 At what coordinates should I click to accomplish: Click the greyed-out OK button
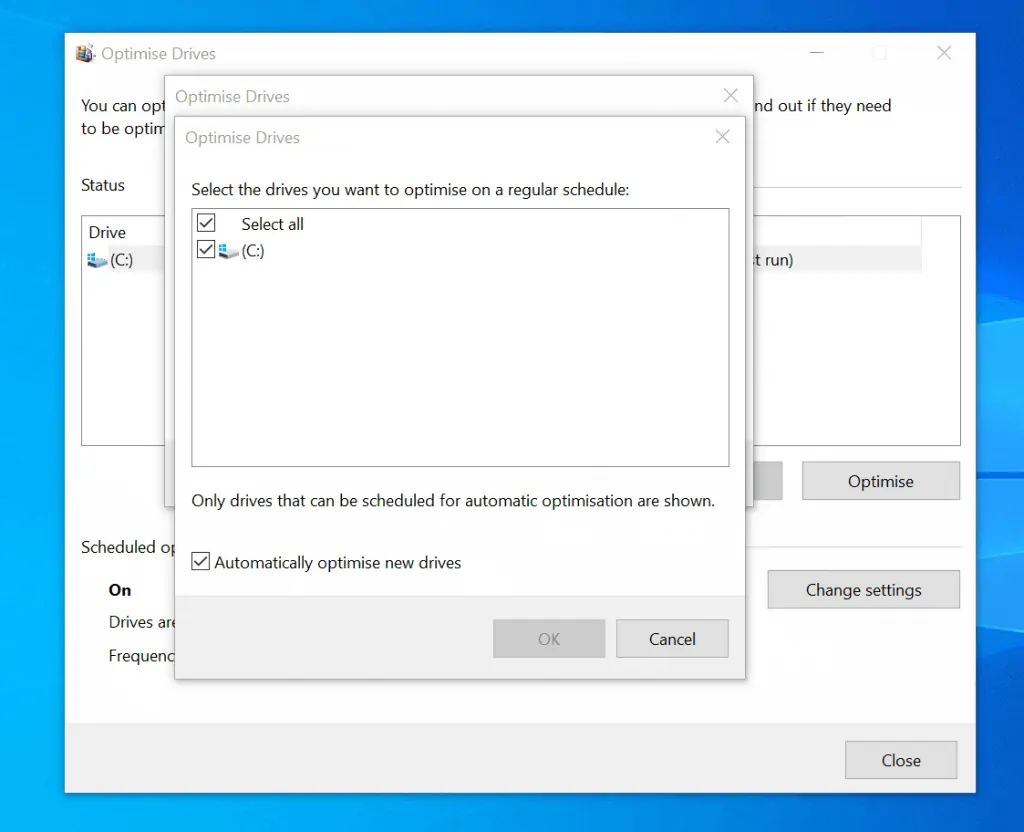point(548,638)
